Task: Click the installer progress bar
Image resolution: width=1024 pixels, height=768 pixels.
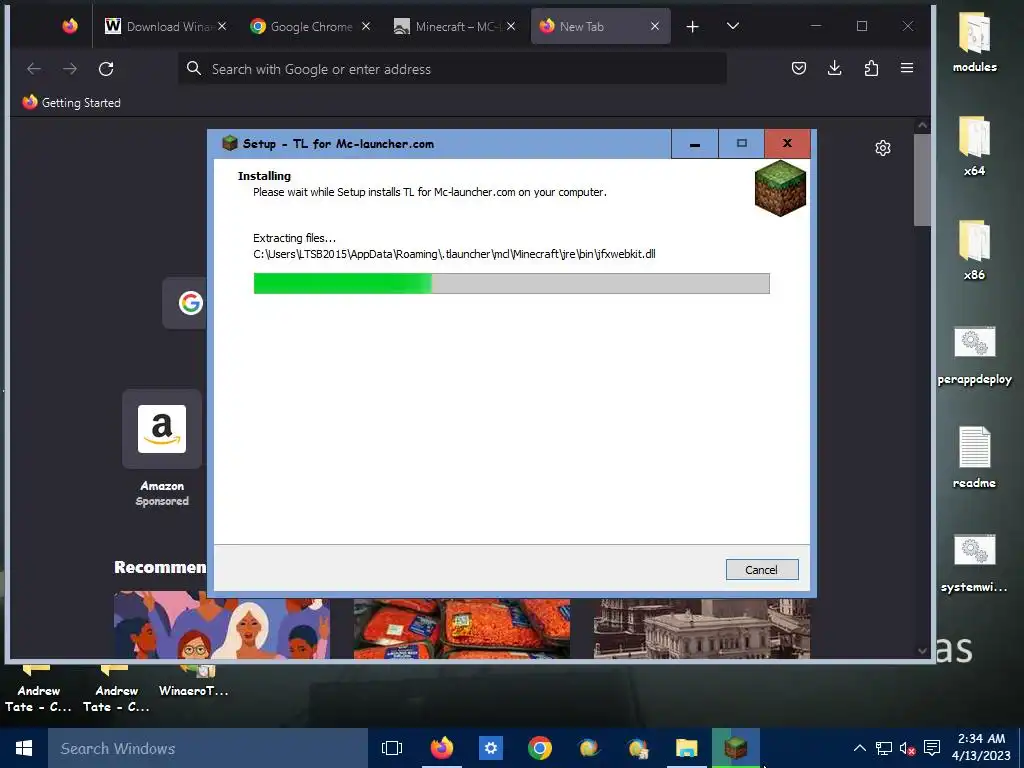Action: tap(511, 283)
